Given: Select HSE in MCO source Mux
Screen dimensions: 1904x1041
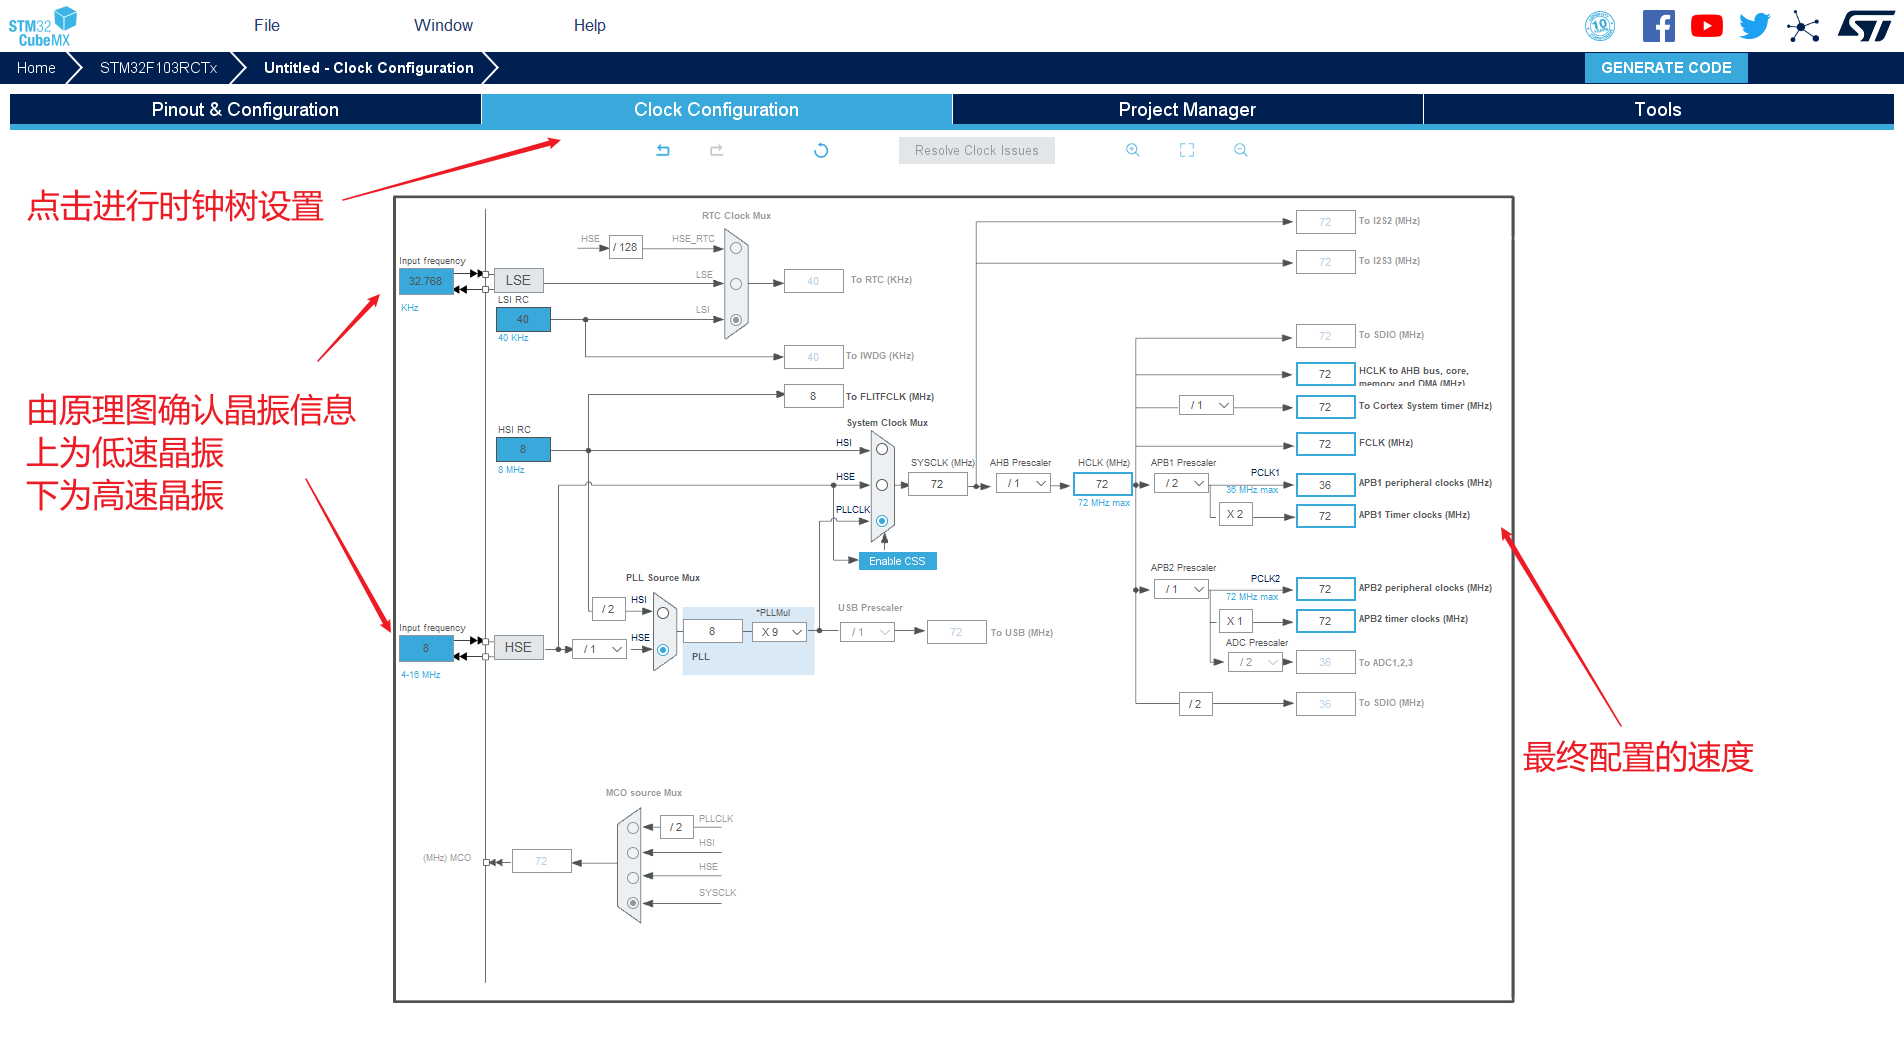Looking at the screenshot, I should coord(633,878).
